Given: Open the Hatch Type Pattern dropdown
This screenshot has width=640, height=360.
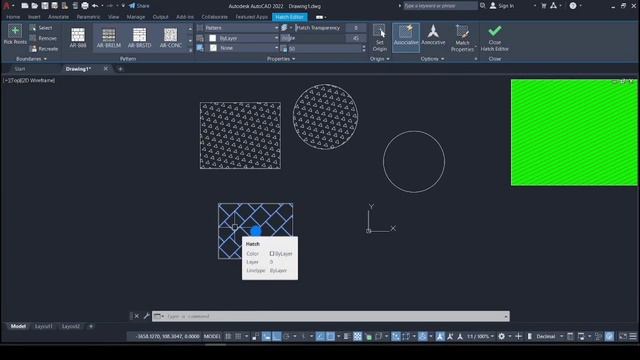Looking at the screenshot, I should tap(241, 28).
